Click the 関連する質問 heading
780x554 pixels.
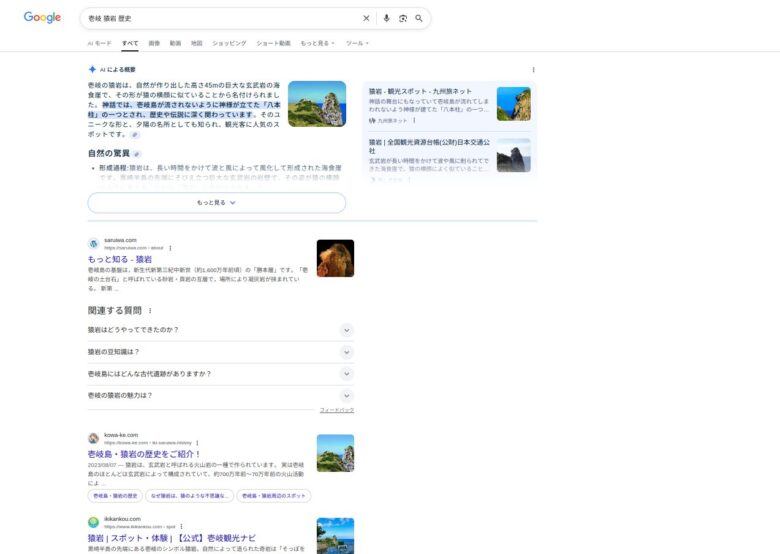click(114, 311)
